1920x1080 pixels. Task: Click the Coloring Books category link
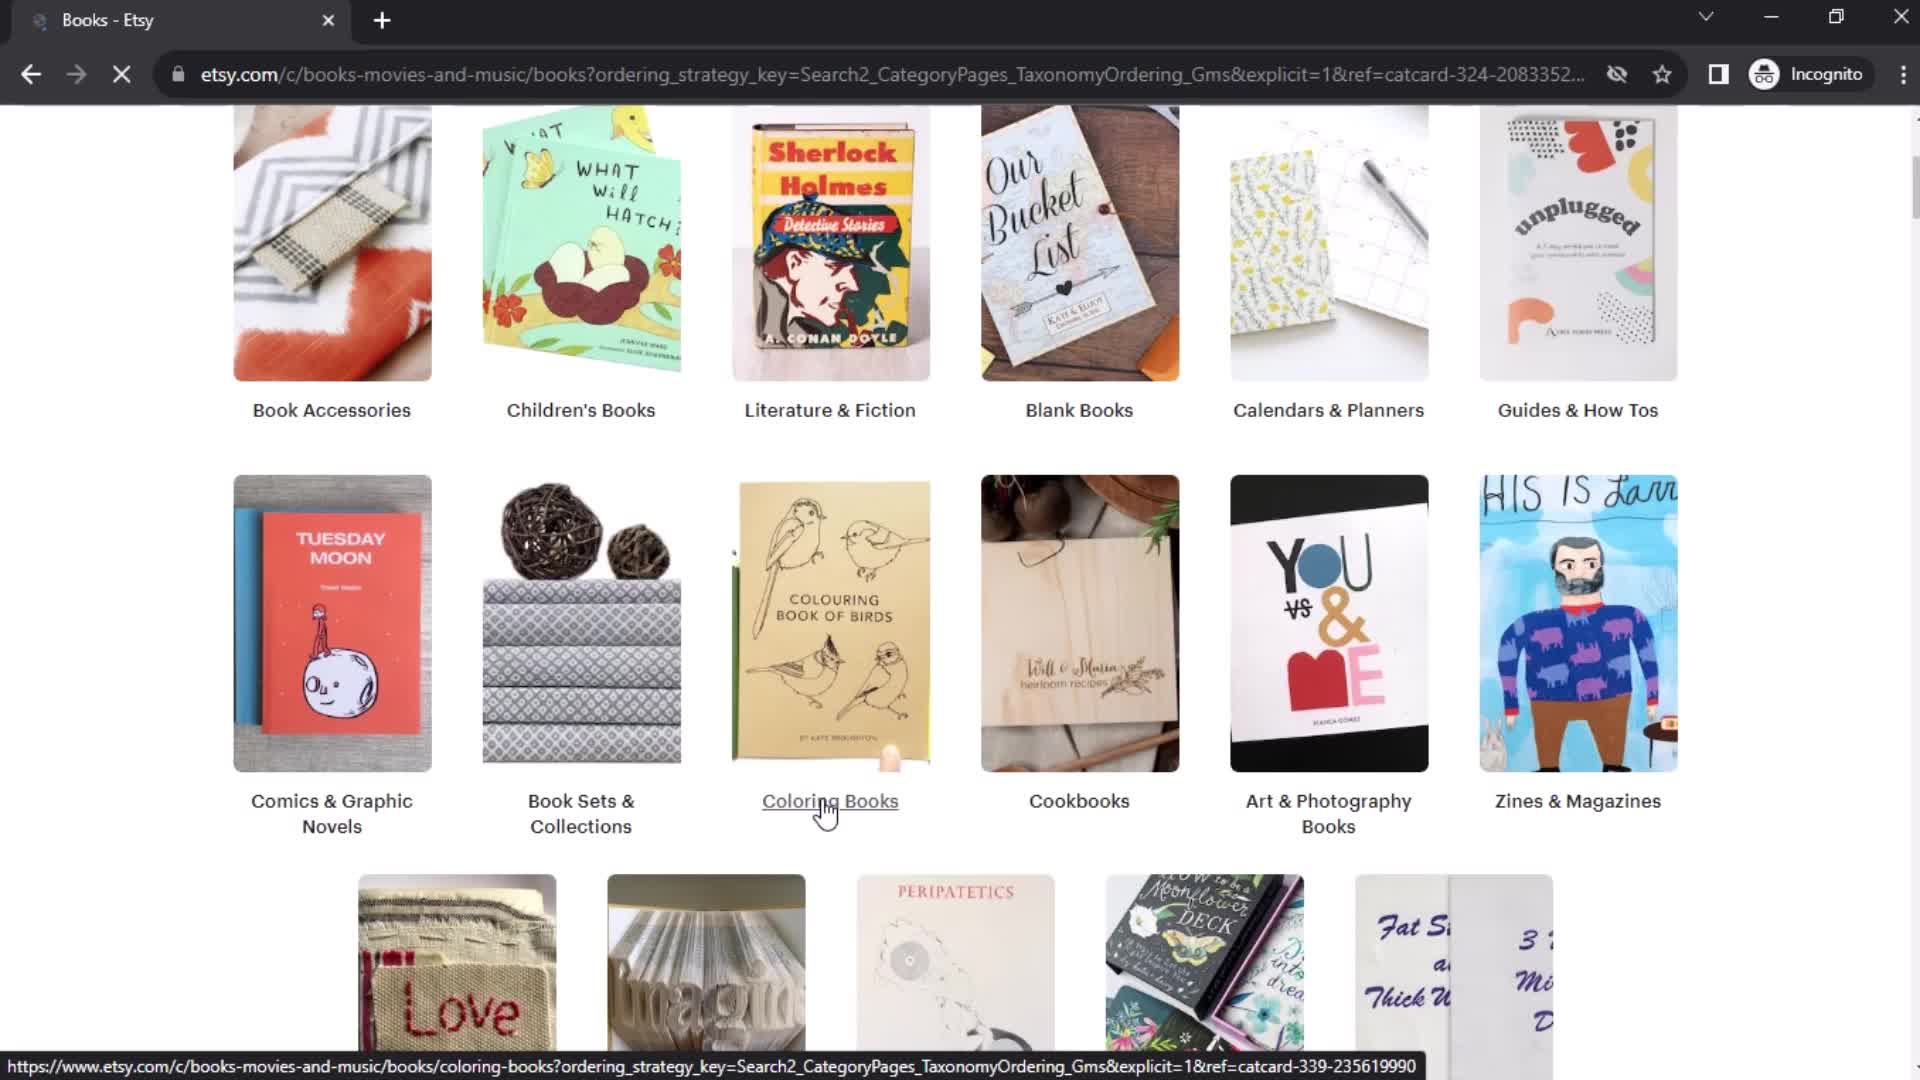pyautogui.click(x=829, y=800)
